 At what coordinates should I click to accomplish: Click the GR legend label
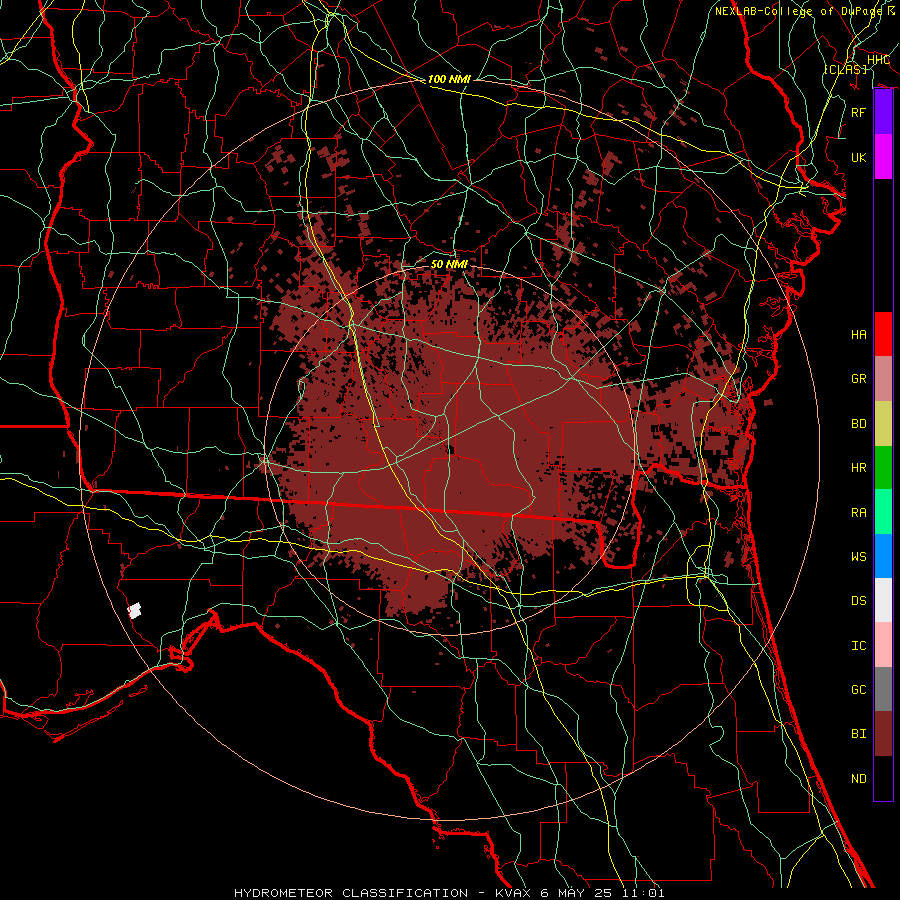tap(859, 379)
